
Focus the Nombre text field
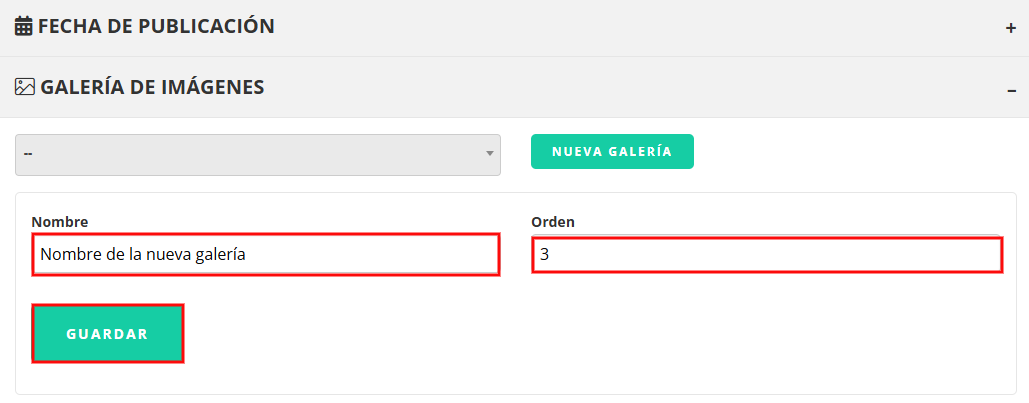tap(266, 255)
